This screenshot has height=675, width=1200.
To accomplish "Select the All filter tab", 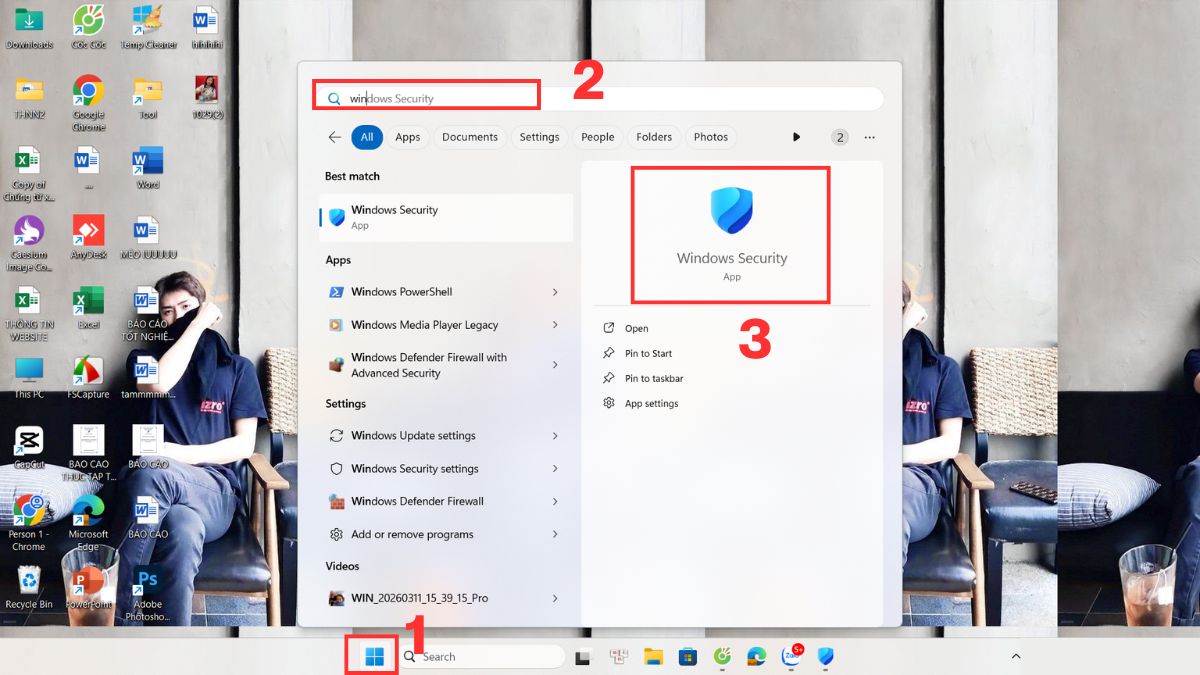I will tap(367, 137).
